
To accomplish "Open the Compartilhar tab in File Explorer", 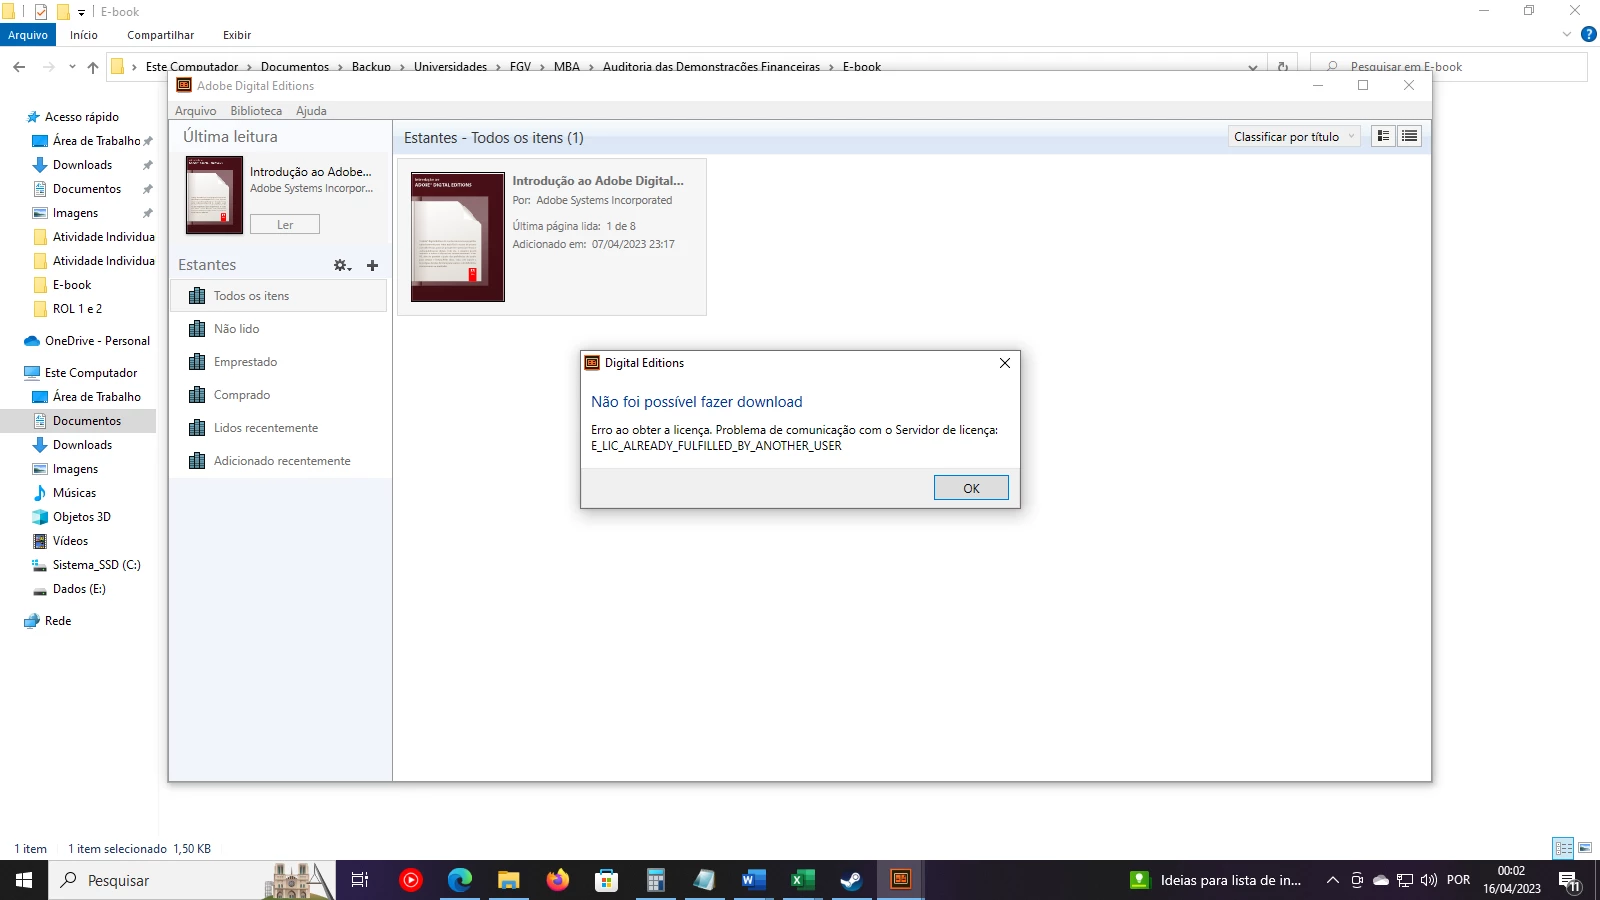I will coord(160,35).
